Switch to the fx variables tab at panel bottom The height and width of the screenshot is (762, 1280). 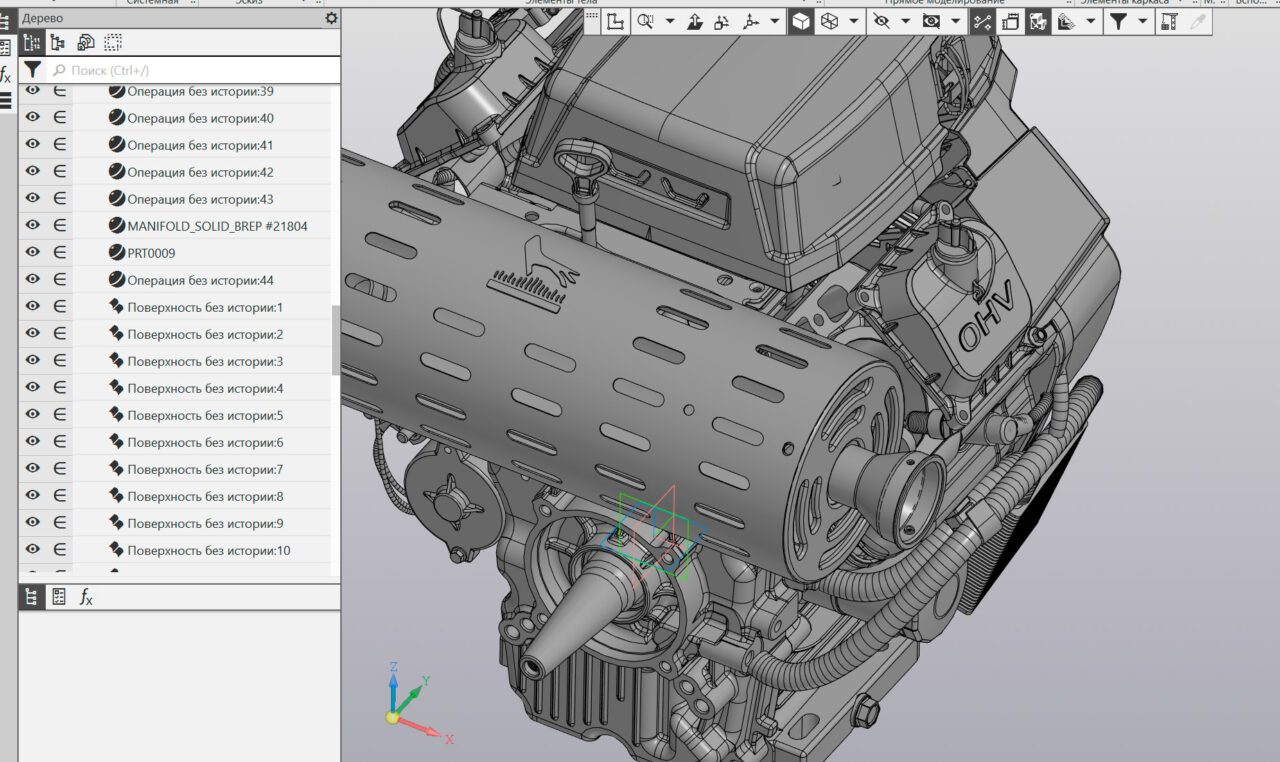pos(86,597)
